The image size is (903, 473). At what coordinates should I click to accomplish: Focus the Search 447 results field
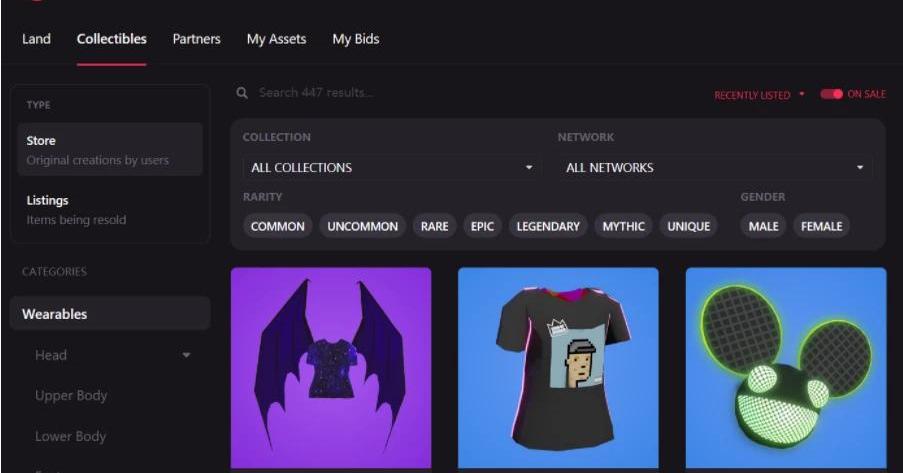tap(316, 93)
